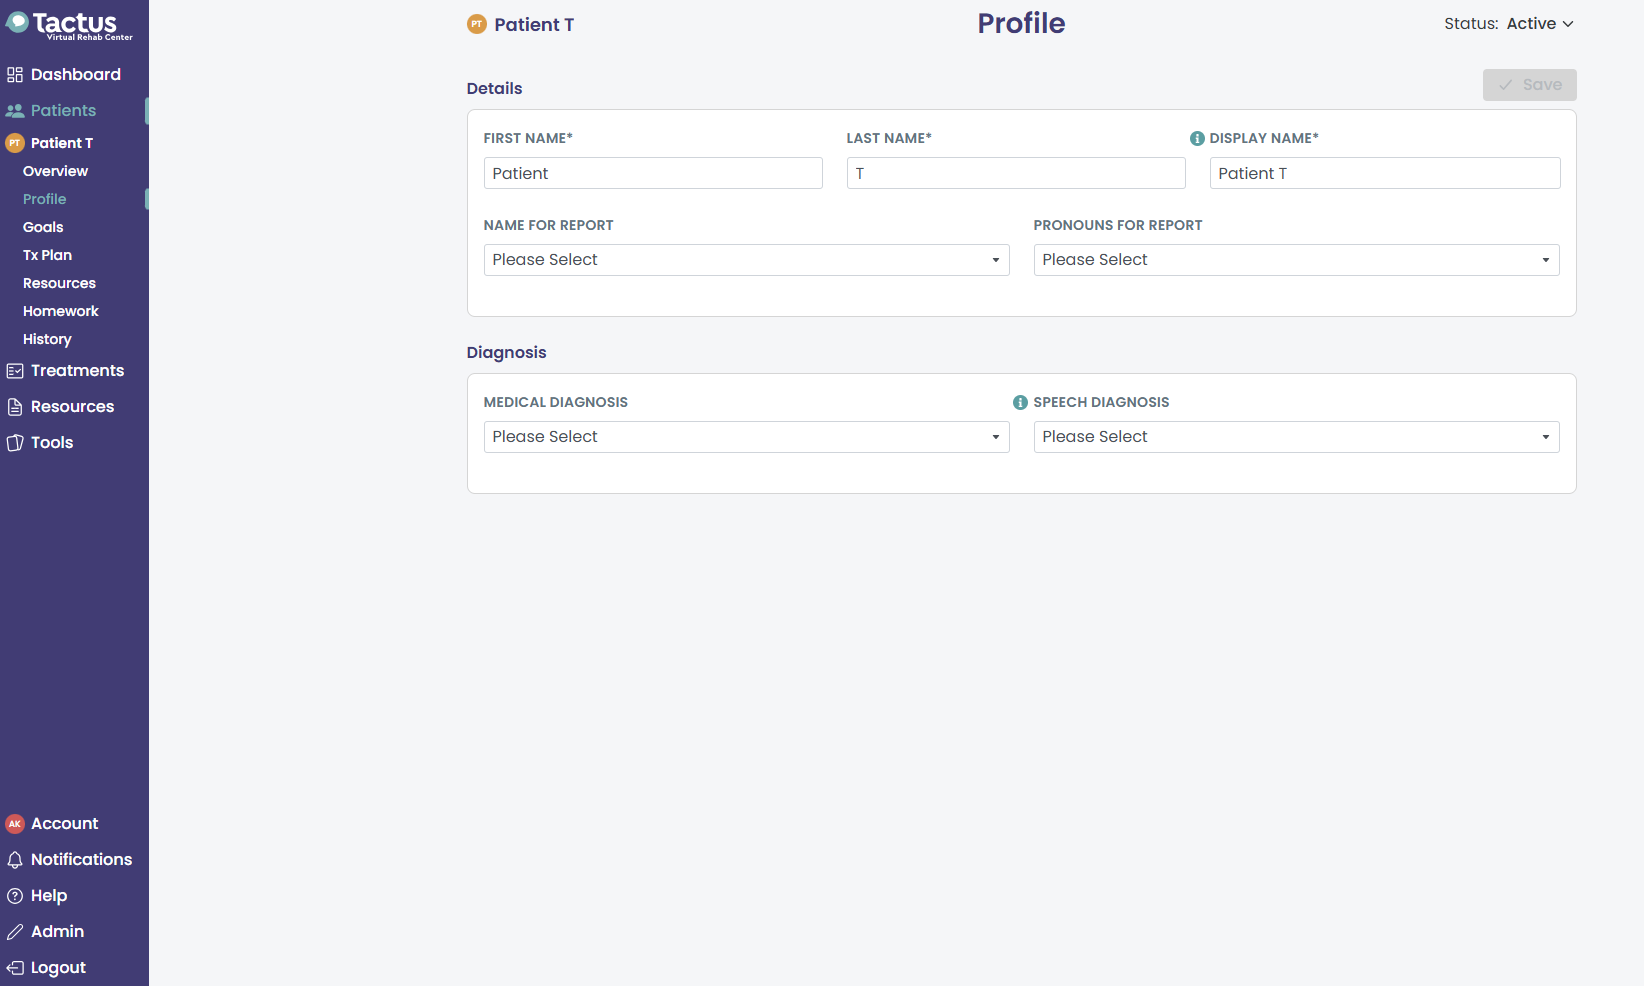The height and width of the screenshot is (986, 1644).
Task: Click the Logout arrow icon
Action: [x=15, y=968]
